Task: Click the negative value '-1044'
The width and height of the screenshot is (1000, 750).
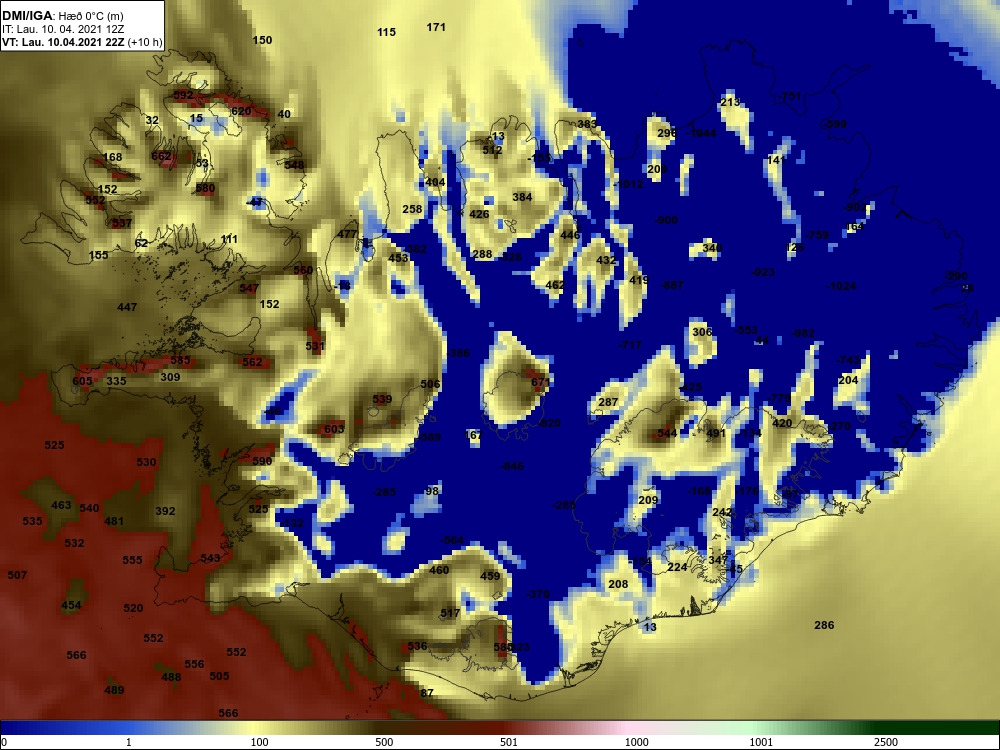Action: (702, 133)
